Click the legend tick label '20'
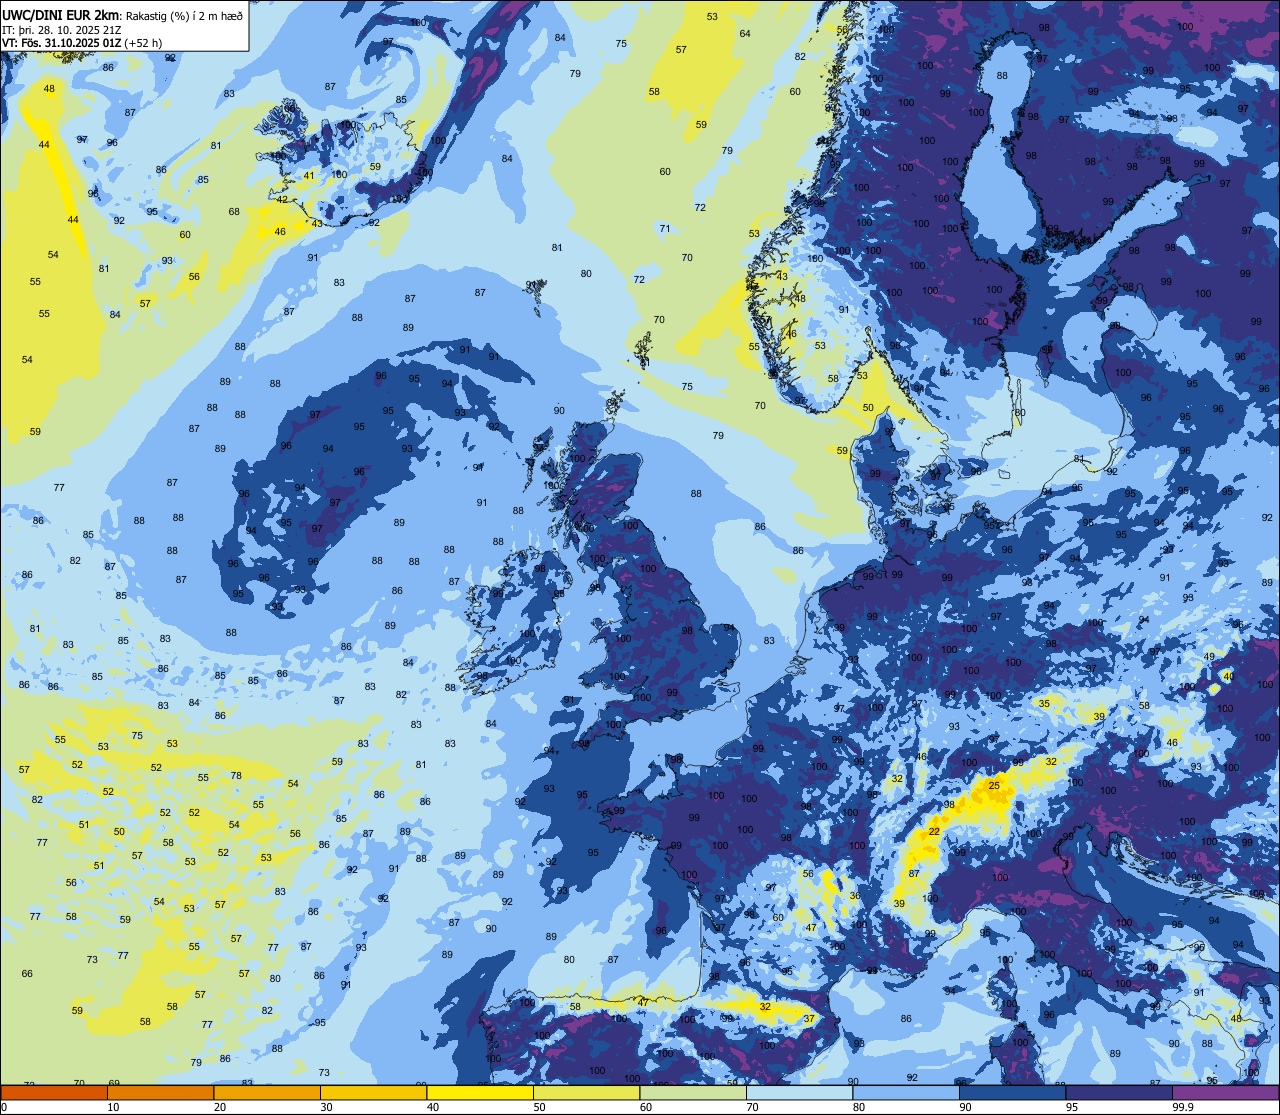Image resolution: width=1280 pixels, height=1115 pixels. tap(219, 1107)
